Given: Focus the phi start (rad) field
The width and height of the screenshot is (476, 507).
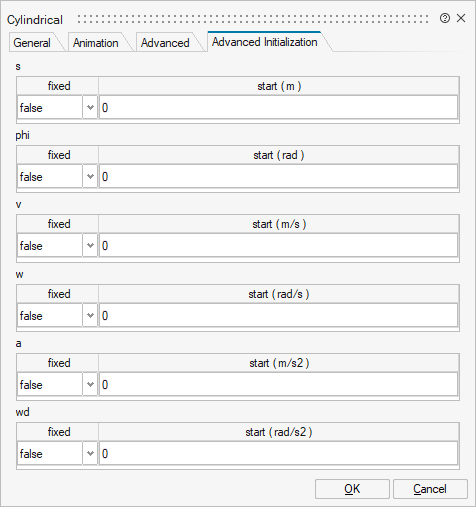Looking at the screenshot, I should click(x=279, y=176).
